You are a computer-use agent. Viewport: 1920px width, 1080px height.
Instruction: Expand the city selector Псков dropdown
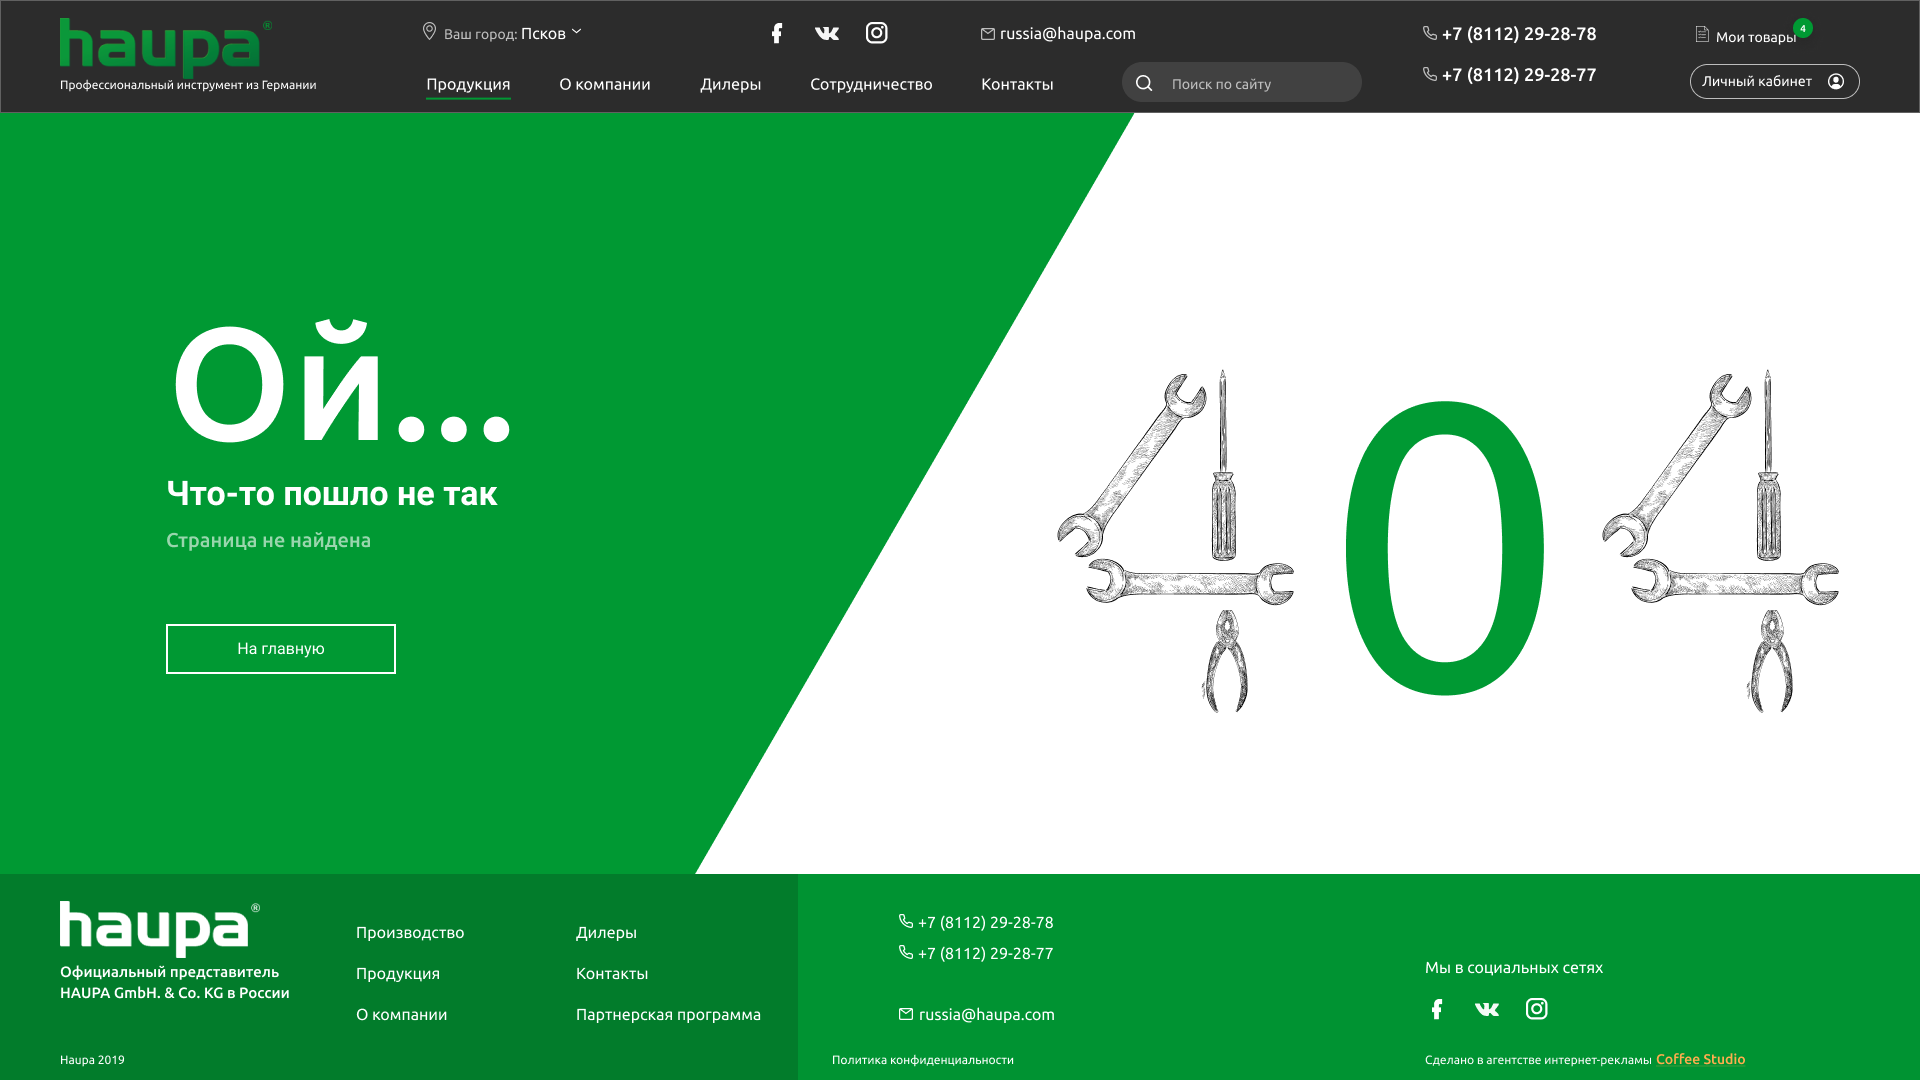coord(550,33)
